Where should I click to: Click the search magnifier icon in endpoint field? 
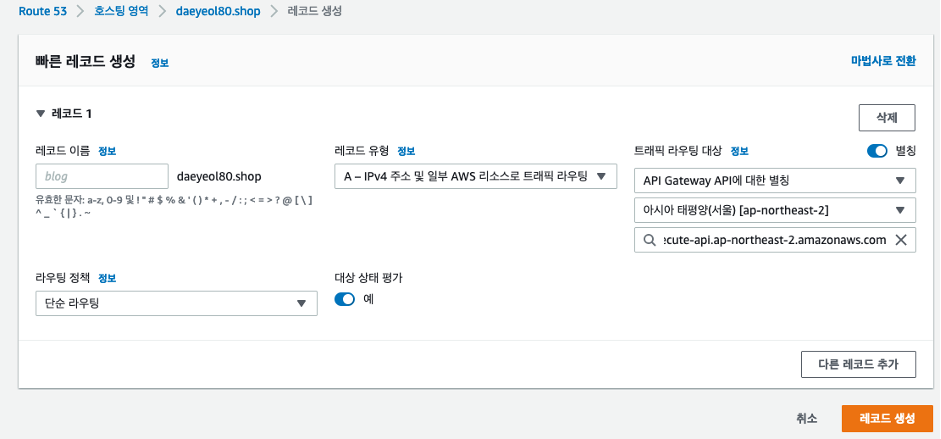tap(649, 240)
